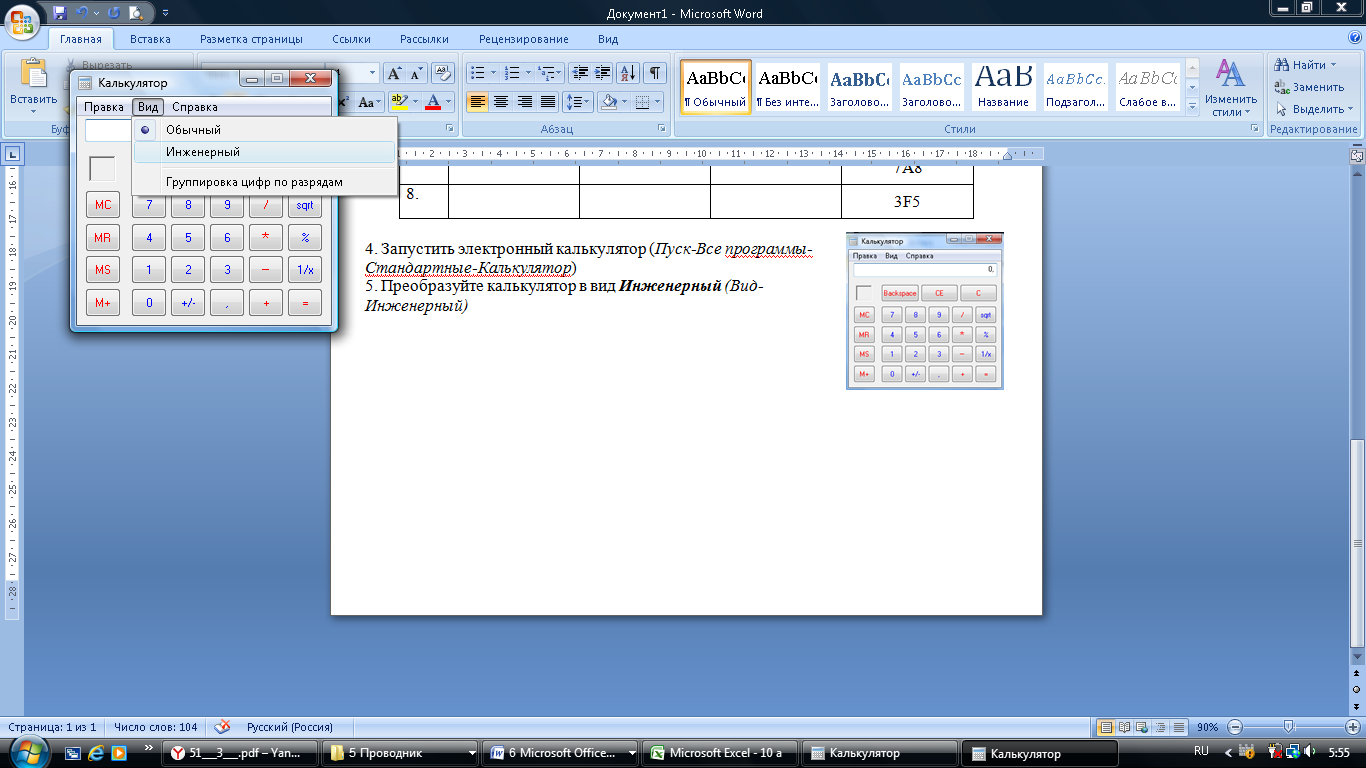Switch to Web Layout view icon
Screen dimensions: 1366x768
[x=1144, y=727]
